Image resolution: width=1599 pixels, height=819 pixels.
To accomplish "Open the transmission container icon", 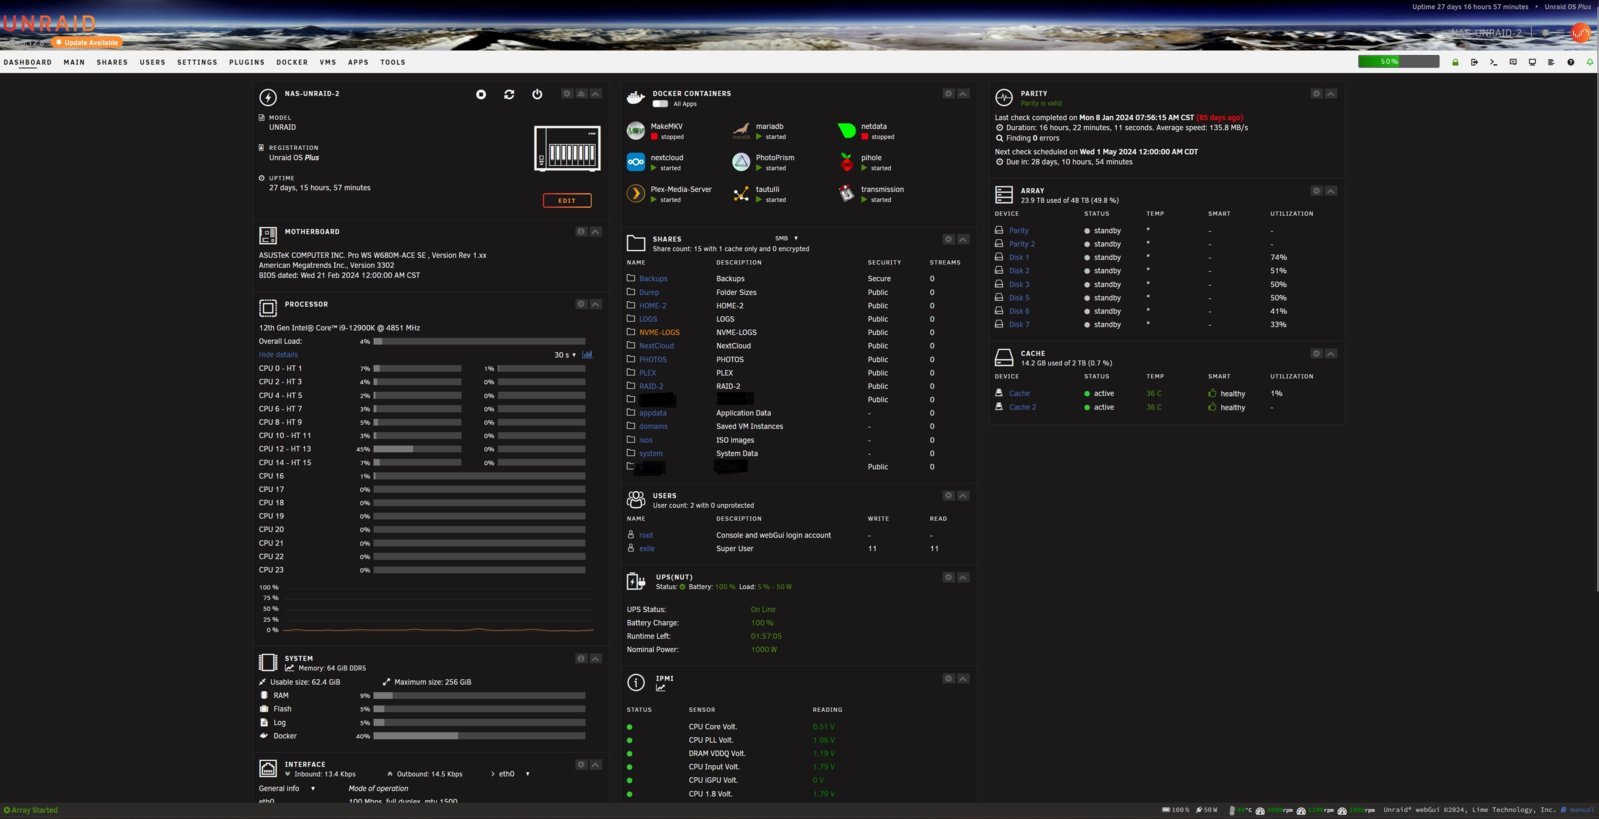I will pyautogui.click(x=846, y=193).
